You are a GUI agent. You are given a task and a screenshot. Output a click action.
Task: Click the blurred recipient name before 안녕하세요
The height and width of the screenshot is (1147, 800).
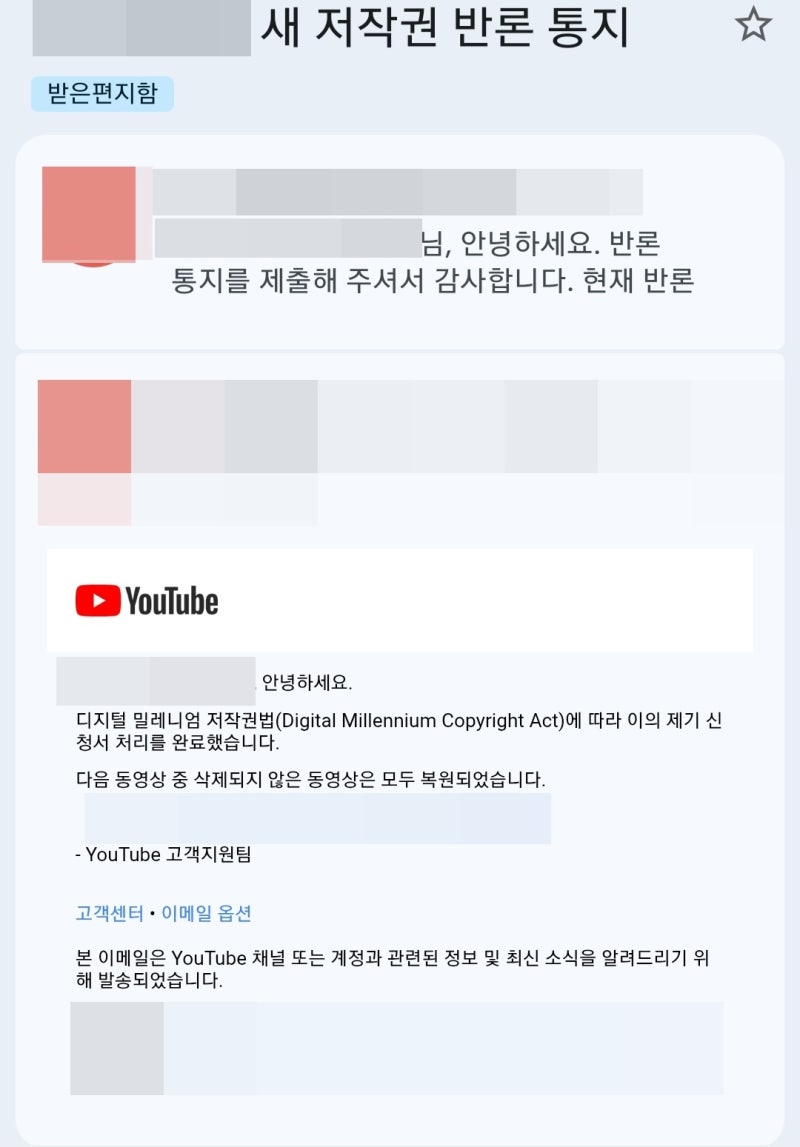point(156,681)
